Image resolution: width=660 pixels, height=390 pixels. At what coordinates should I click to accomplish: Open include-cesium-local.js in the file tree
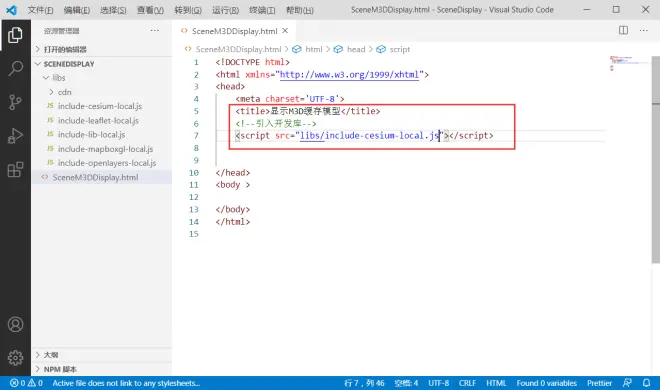coord(100,106)
